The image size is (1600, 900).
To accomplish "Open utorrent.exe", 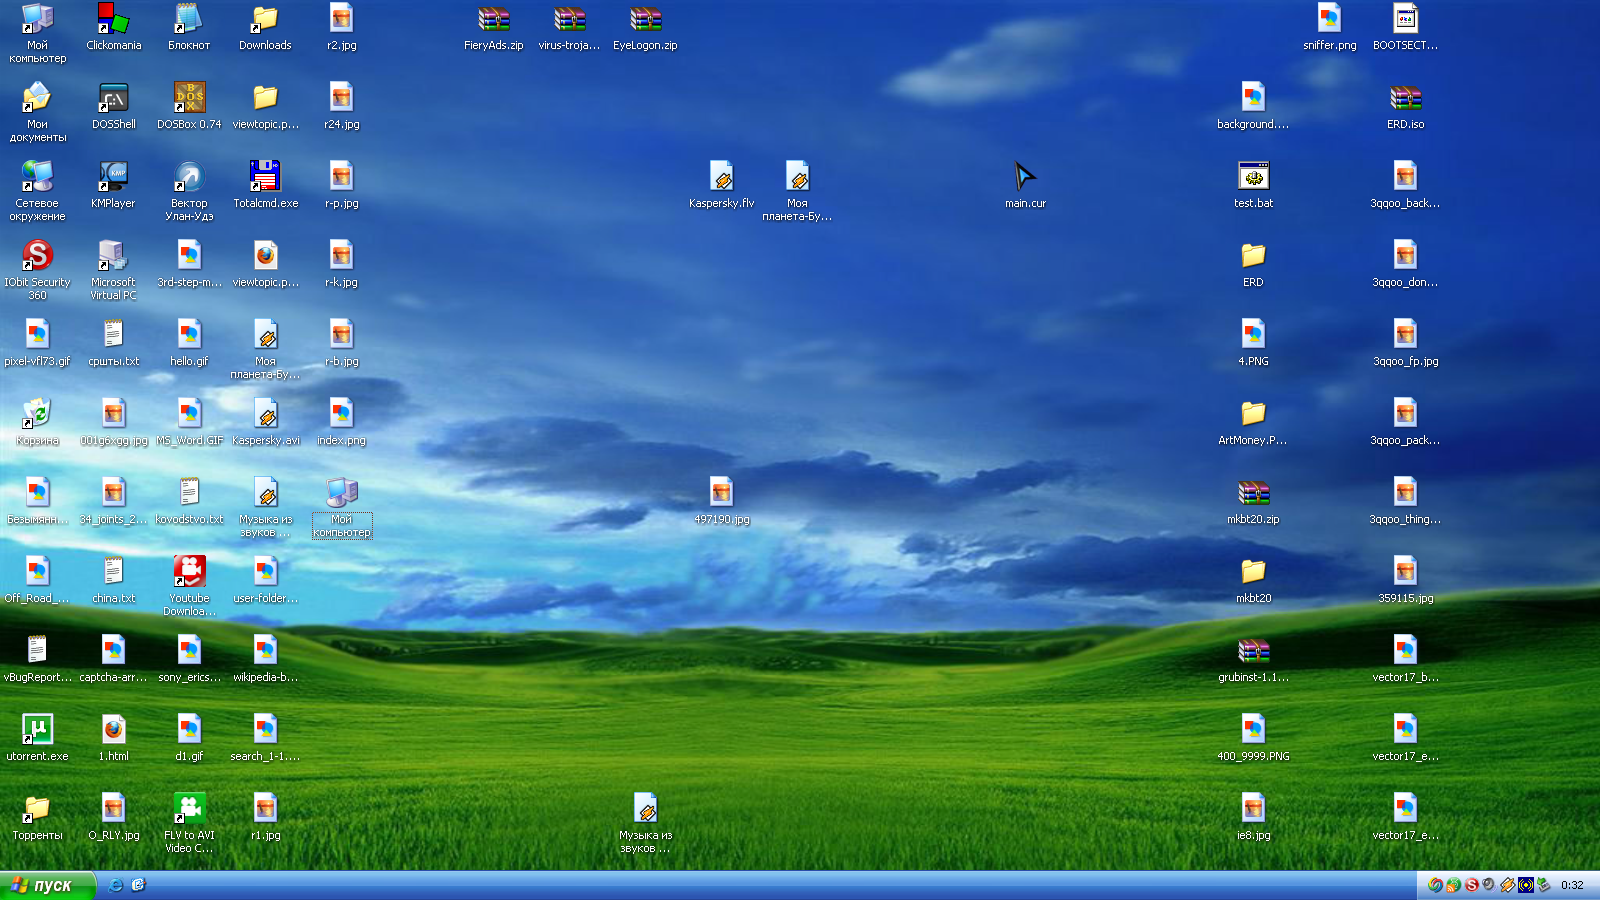I will point(37,728).
